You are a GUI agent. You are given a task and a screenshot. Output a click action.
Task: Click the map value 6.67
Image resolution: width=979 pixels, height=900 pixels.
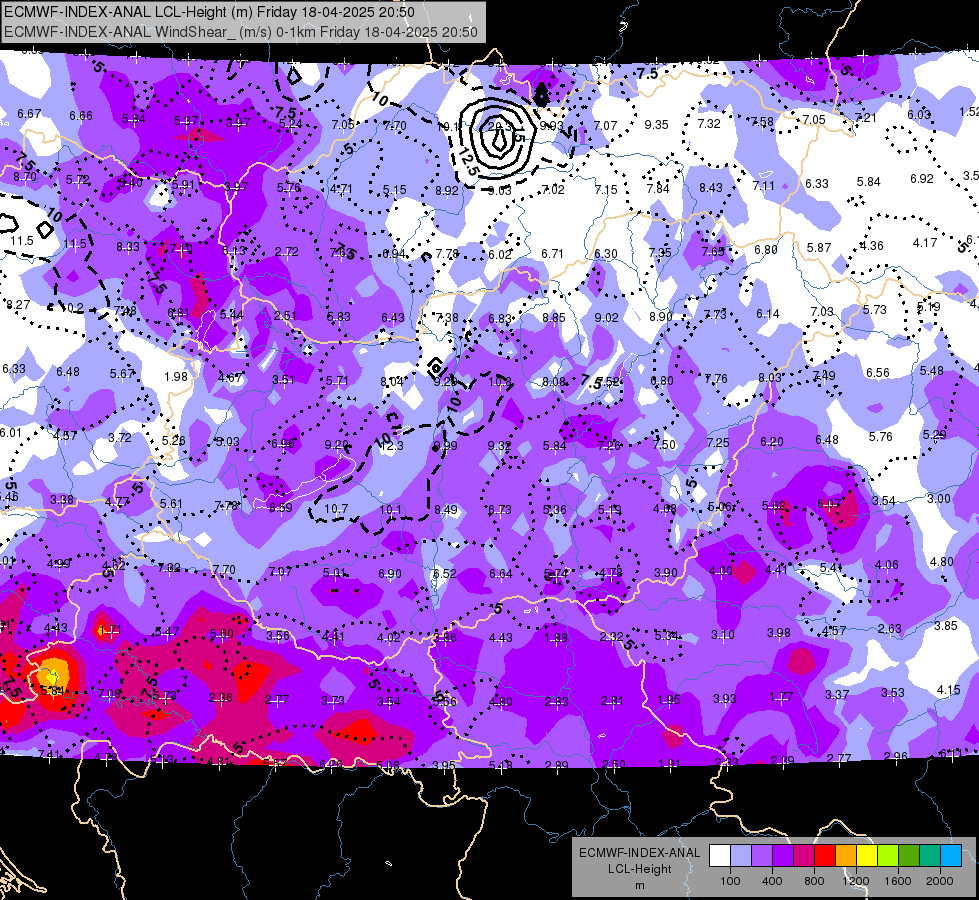pos(29,114)
